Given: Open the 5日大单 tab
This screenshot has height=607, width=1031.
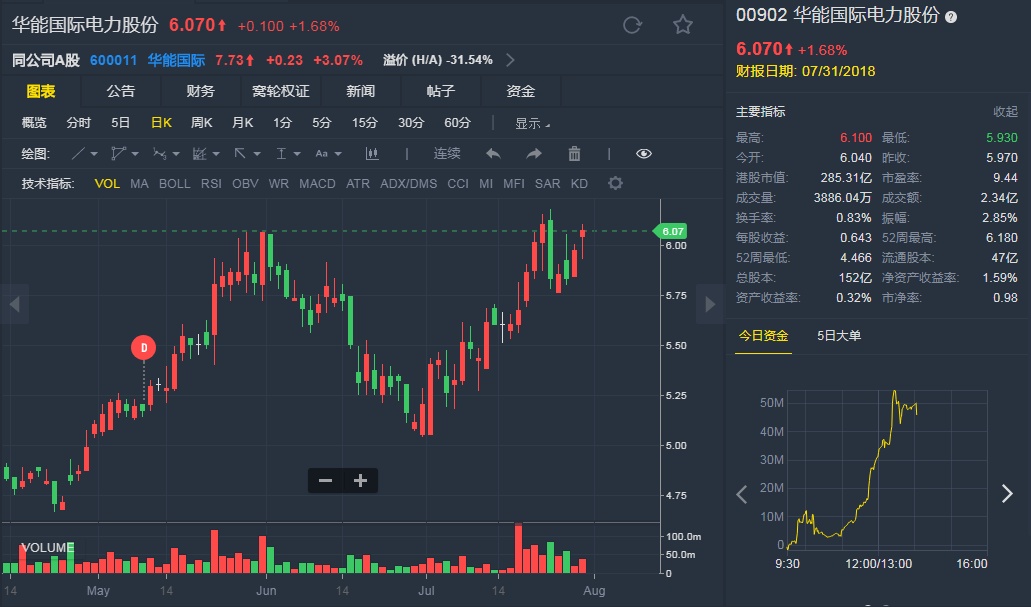Looking at the screenshot, I should click(x=839, y=336).
